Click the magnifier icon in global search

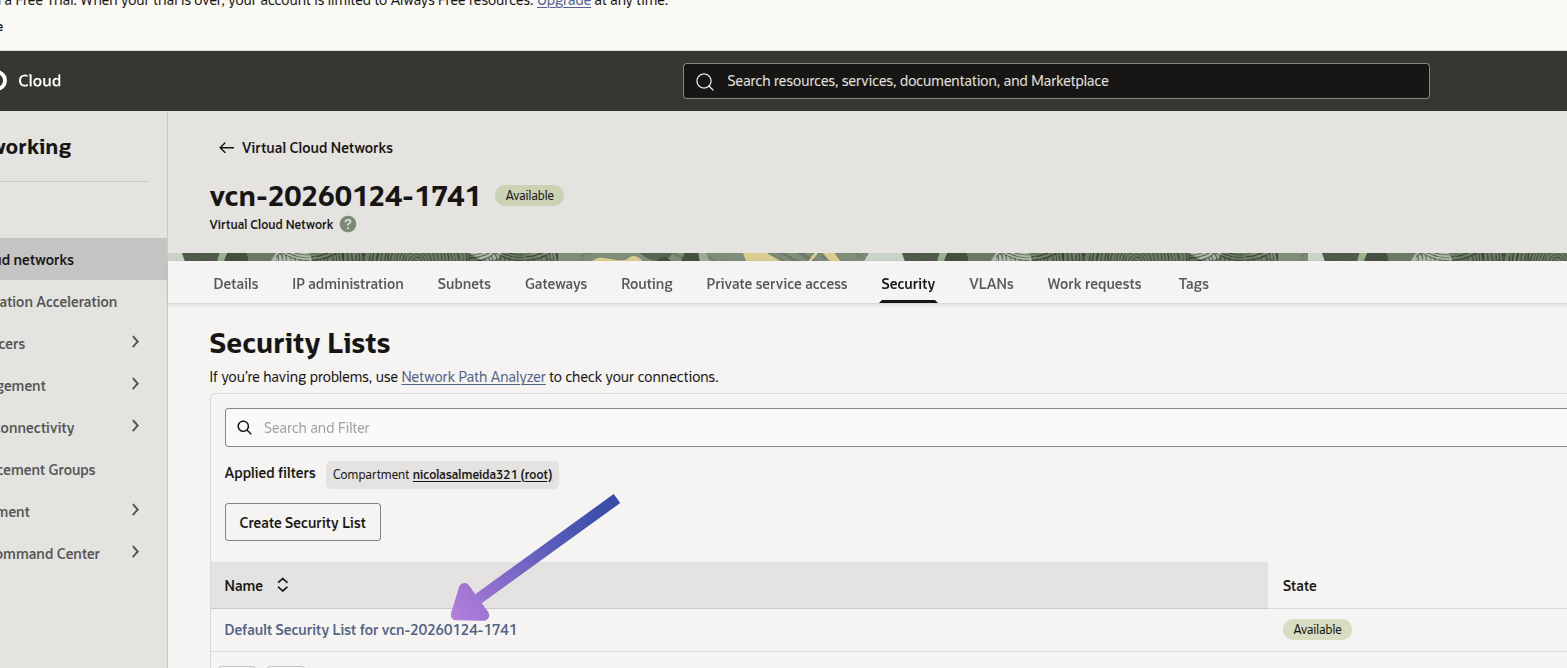[705, 81]
